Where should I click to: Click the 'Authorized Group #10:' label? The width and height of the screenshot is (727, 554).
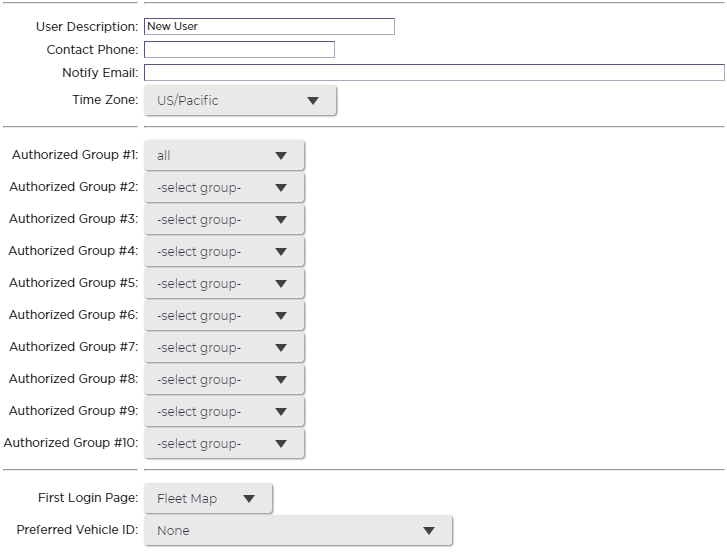coord(71,443)
